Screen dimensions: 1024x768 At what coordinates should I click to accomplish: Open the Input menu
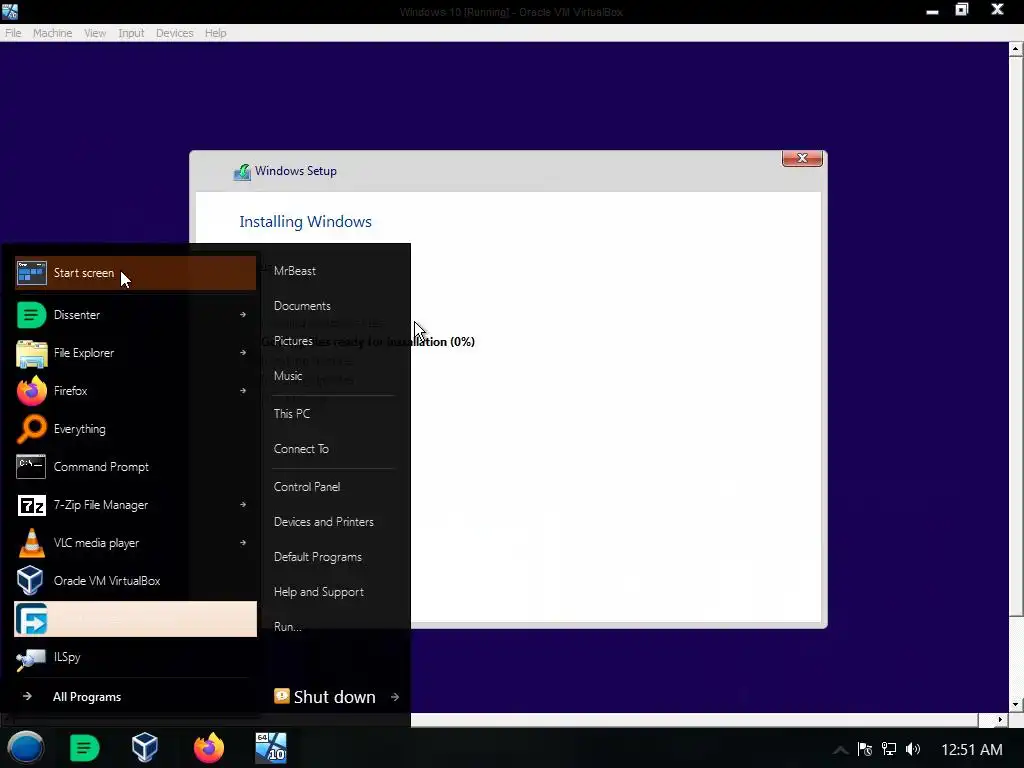[131, 33]
